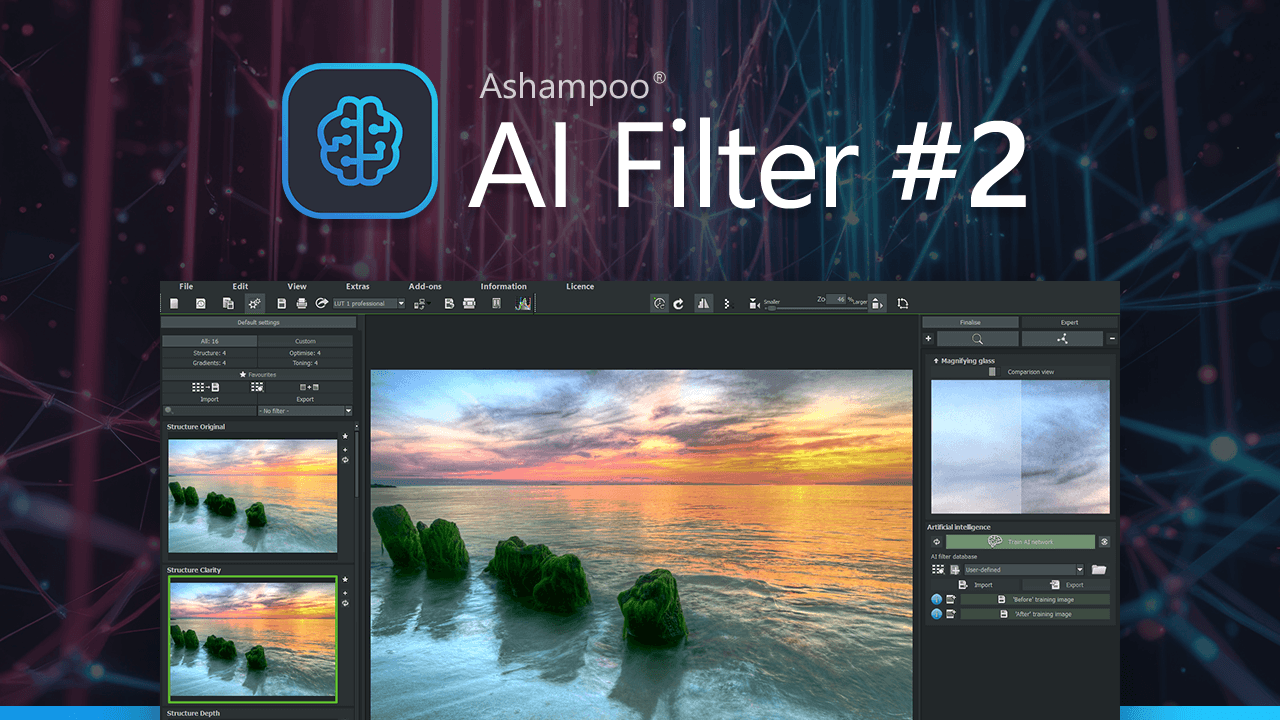Click the printer icon
This screenshot has width=1280, height=720.
302,303
